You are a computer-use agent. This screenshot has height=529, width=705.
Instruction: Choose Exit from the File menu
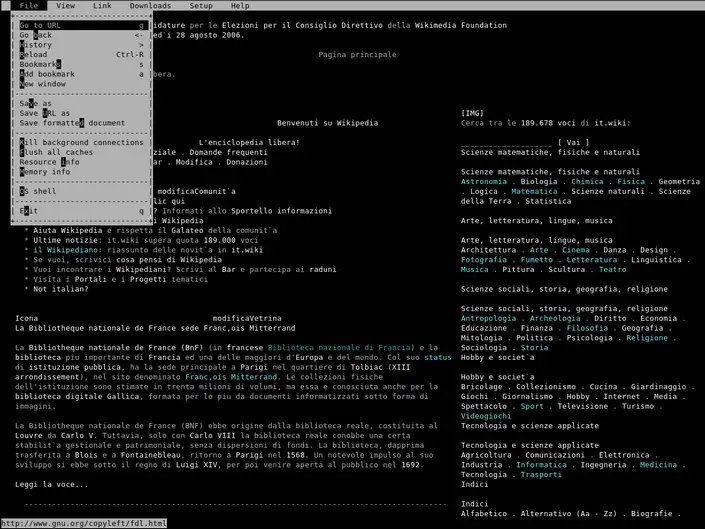82,211
